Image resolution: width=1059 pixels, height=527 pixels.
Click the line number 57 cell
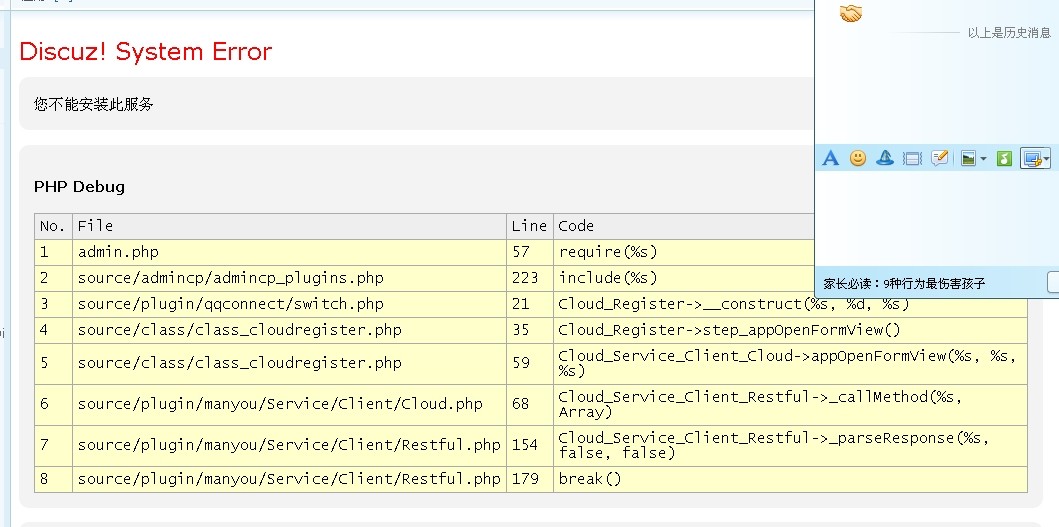click(x=530, y=252)
